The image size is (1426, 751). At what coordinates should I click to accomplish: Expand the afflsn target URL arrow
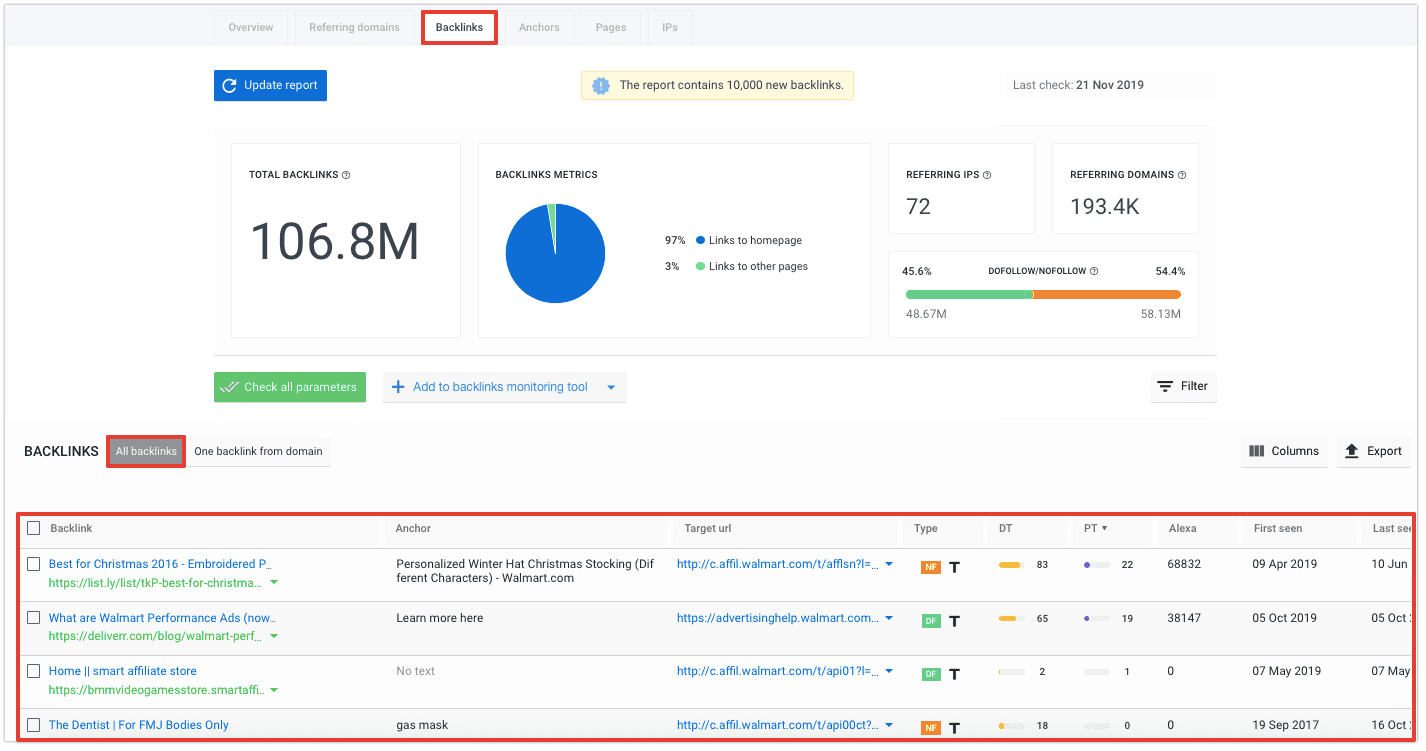(889, 565)
